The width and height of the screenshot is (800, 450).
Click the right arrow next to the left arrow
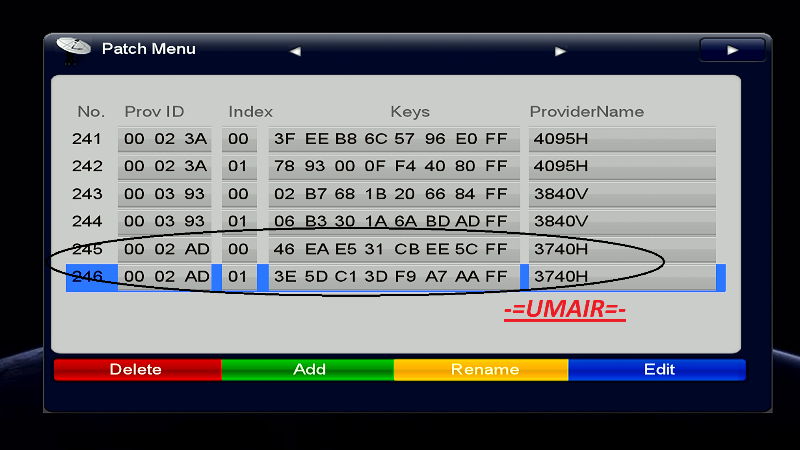click(x=560, y=51)
